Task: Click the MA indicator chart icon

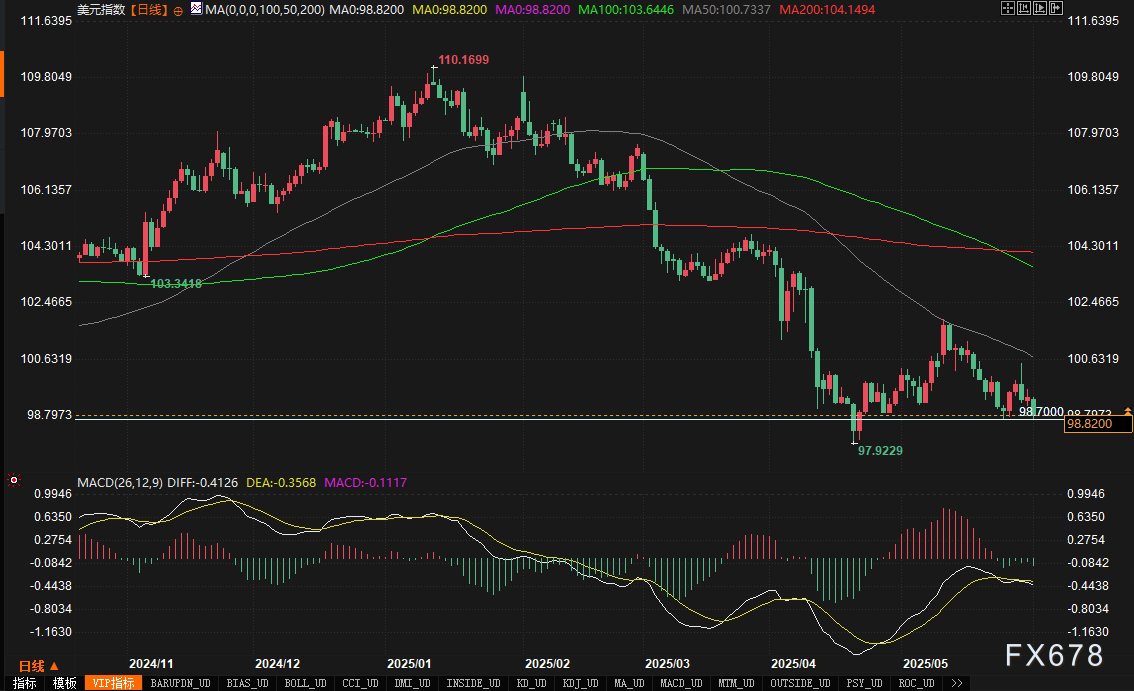Action: coord(194,10)
